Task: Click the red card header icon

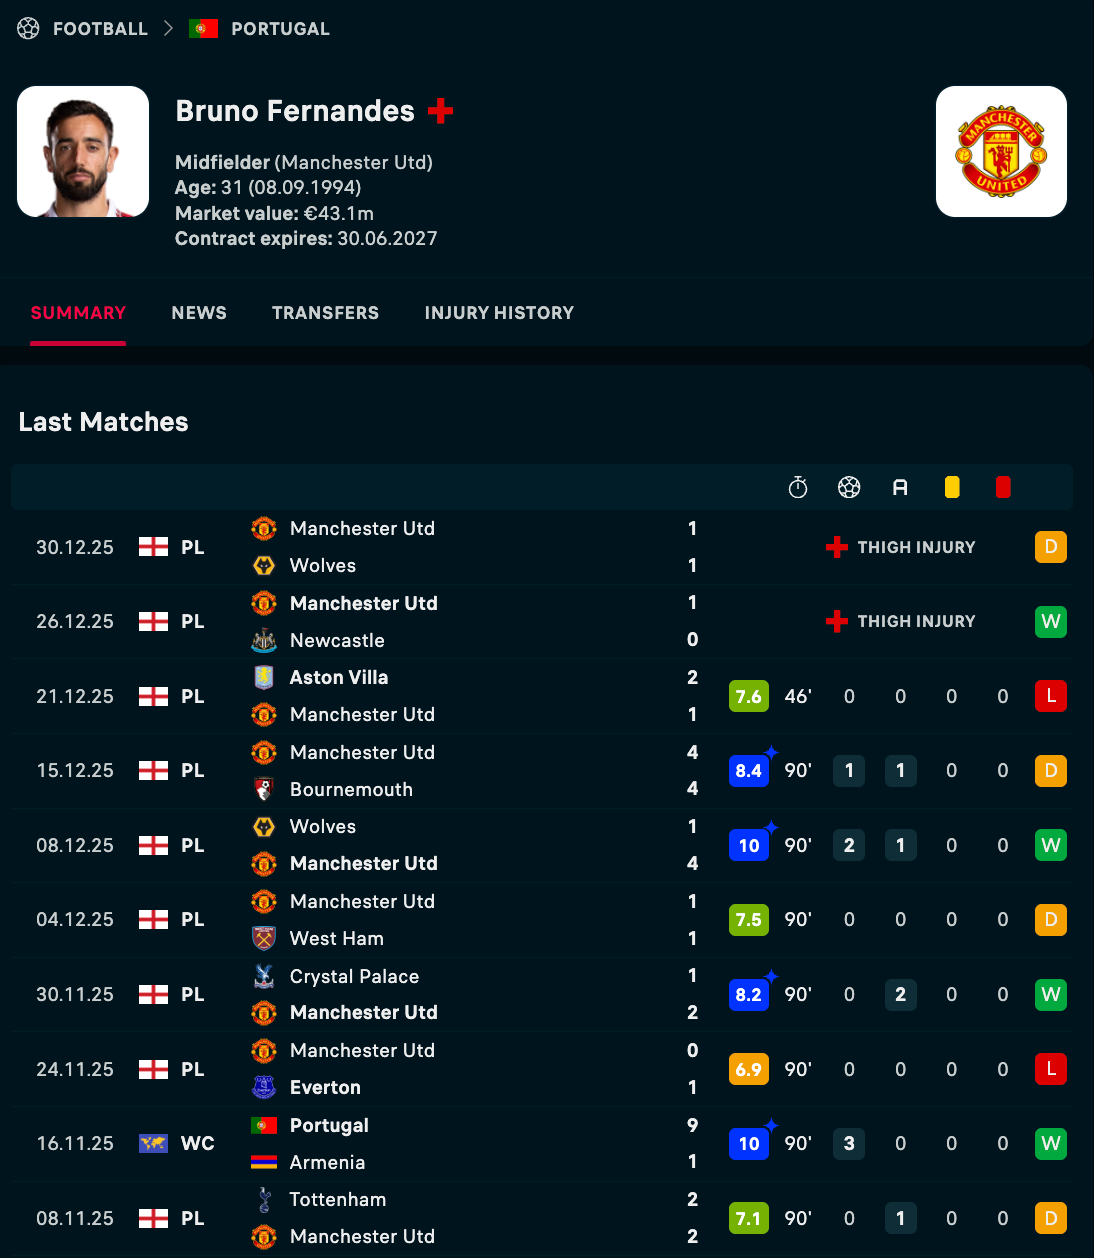Action: [x=1003, y=487]
